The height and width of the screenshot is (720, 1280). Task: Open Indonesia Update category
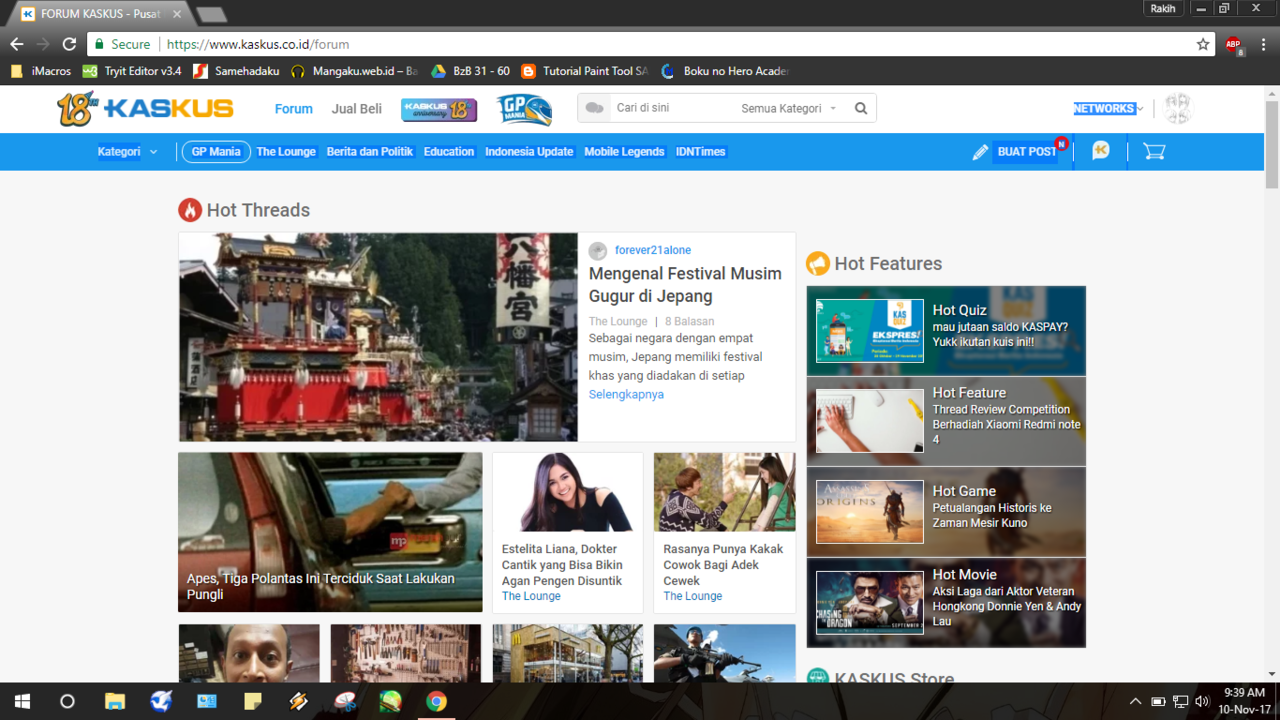529,152
